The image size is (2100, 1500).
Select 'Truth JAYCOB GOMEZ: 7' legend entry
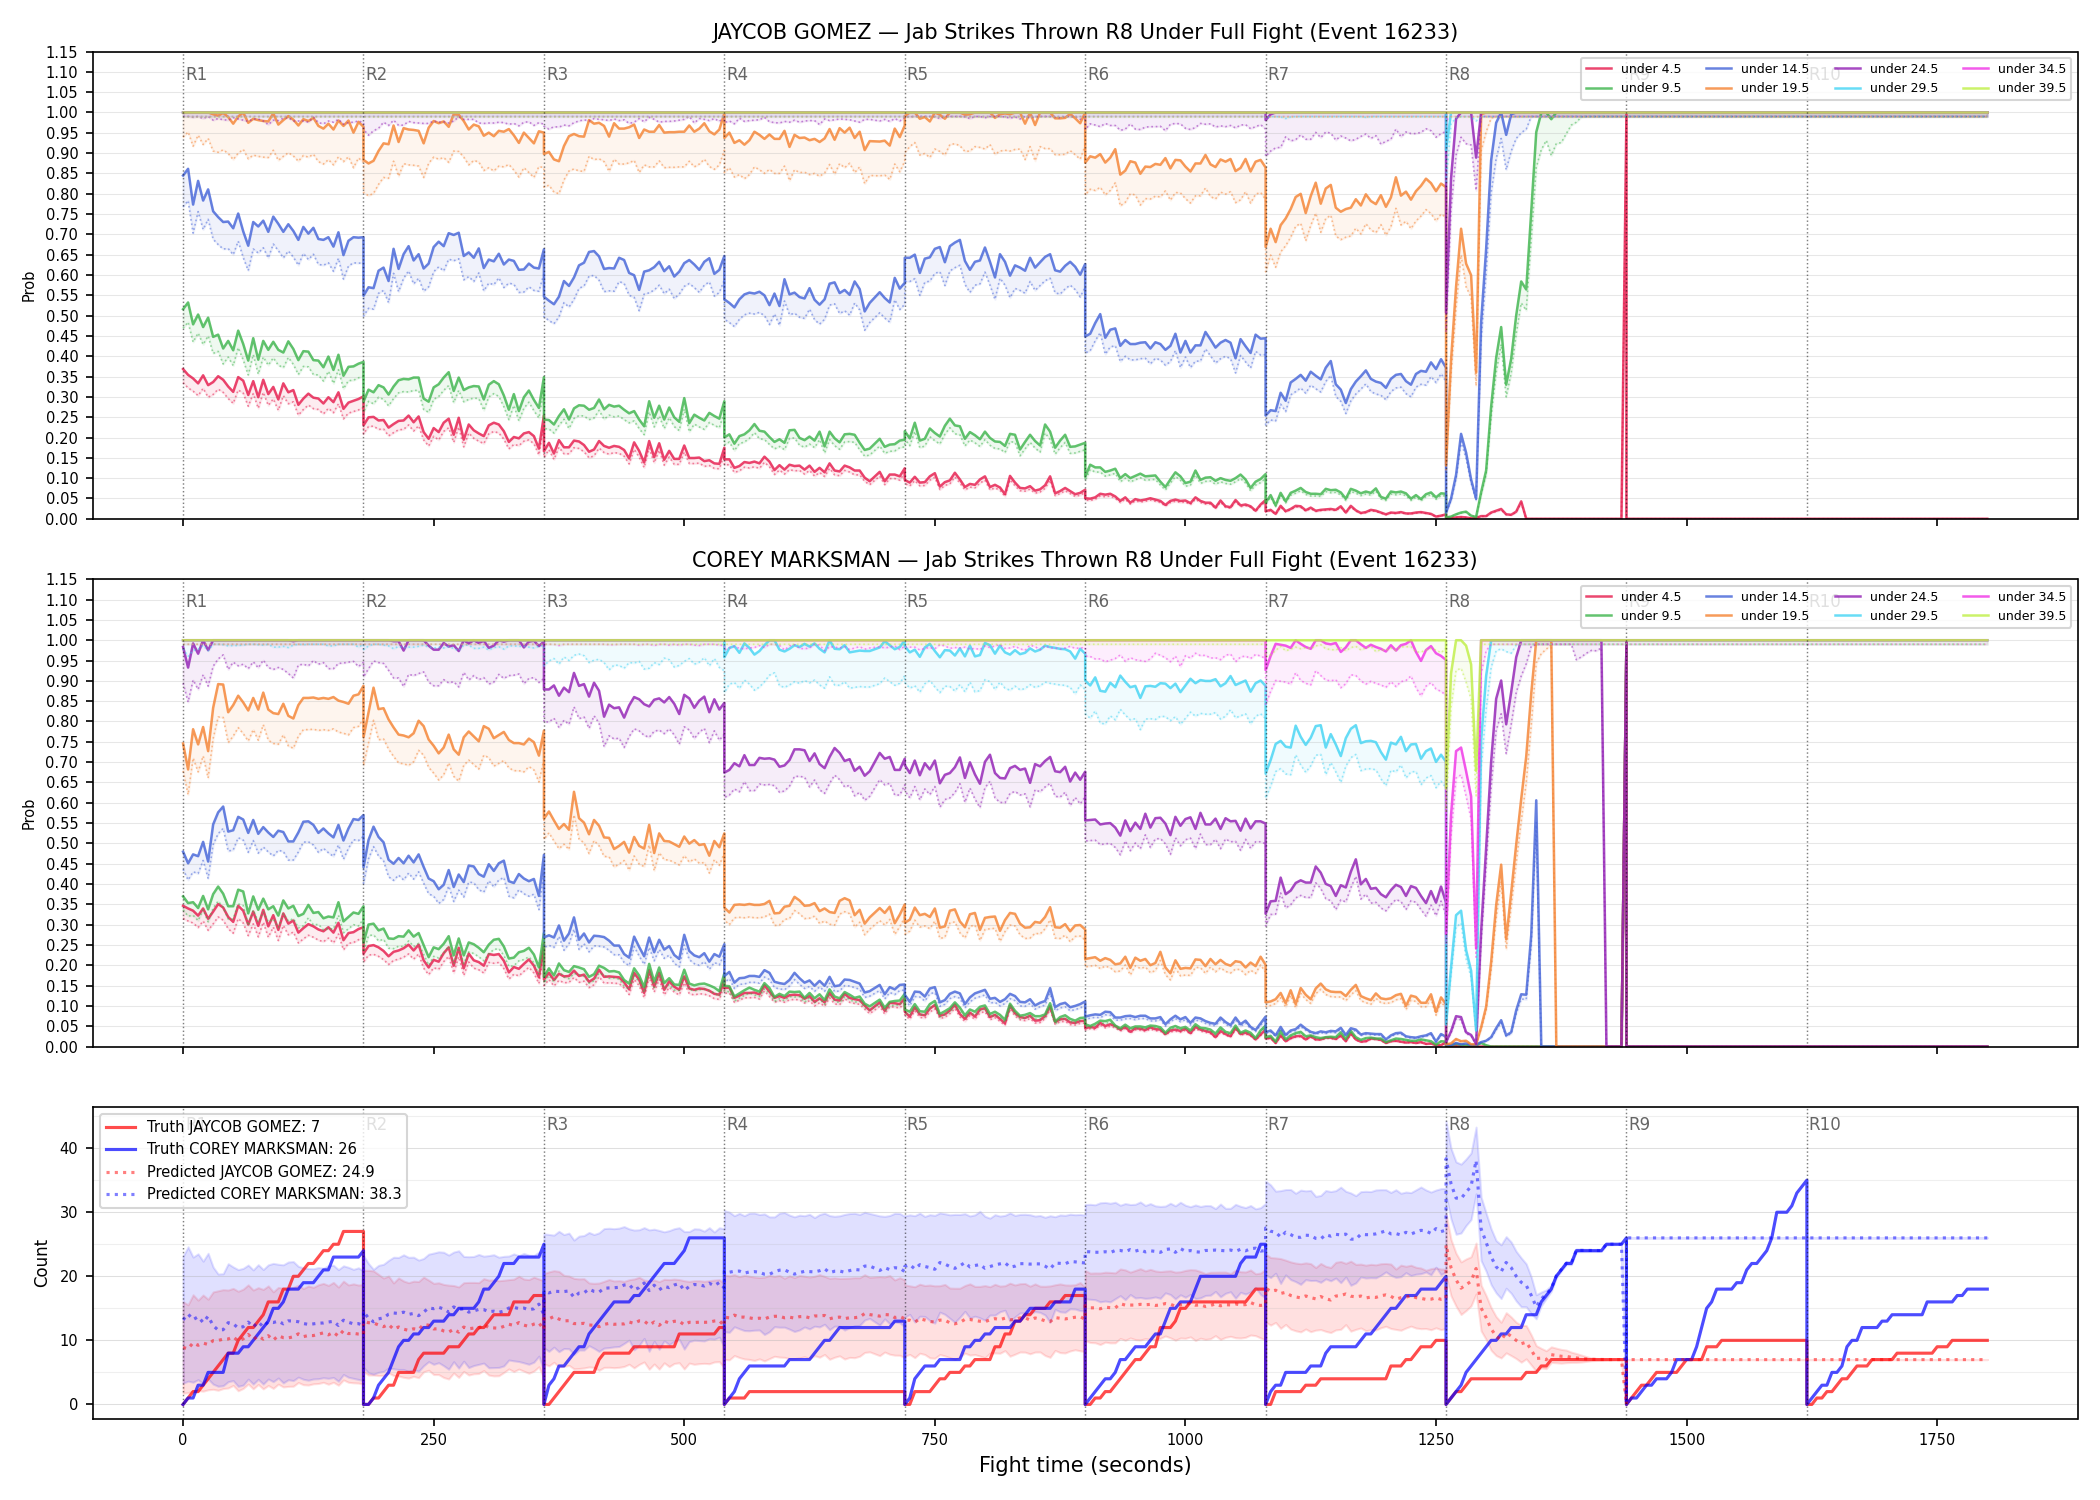tap(213, 1127)
